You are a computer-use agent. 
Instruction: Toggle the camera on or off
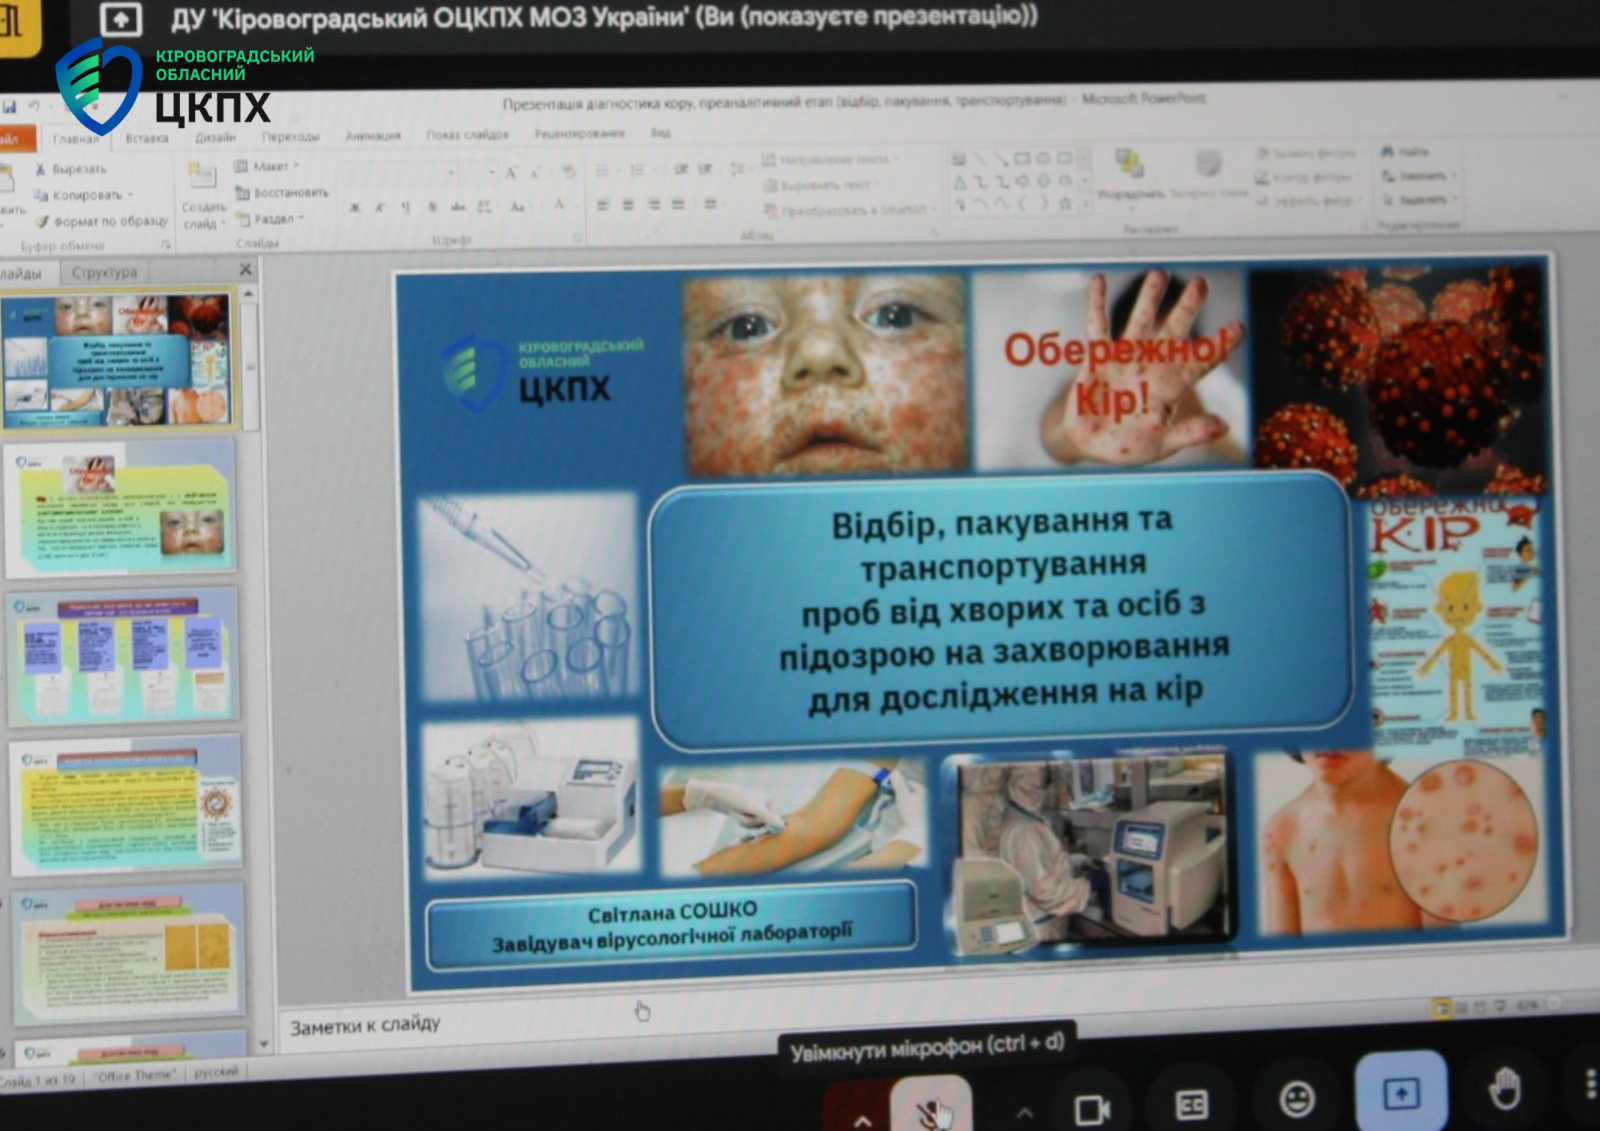1091,1108
